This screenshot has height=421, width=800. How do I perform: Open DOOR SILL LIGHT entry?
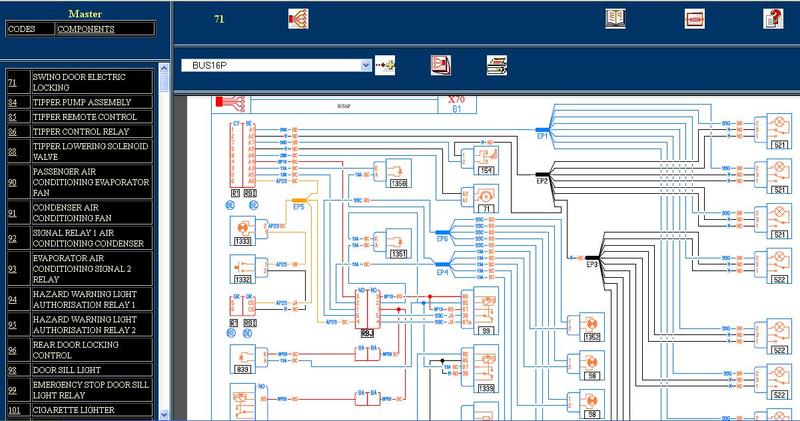click(x=91, y=370)
